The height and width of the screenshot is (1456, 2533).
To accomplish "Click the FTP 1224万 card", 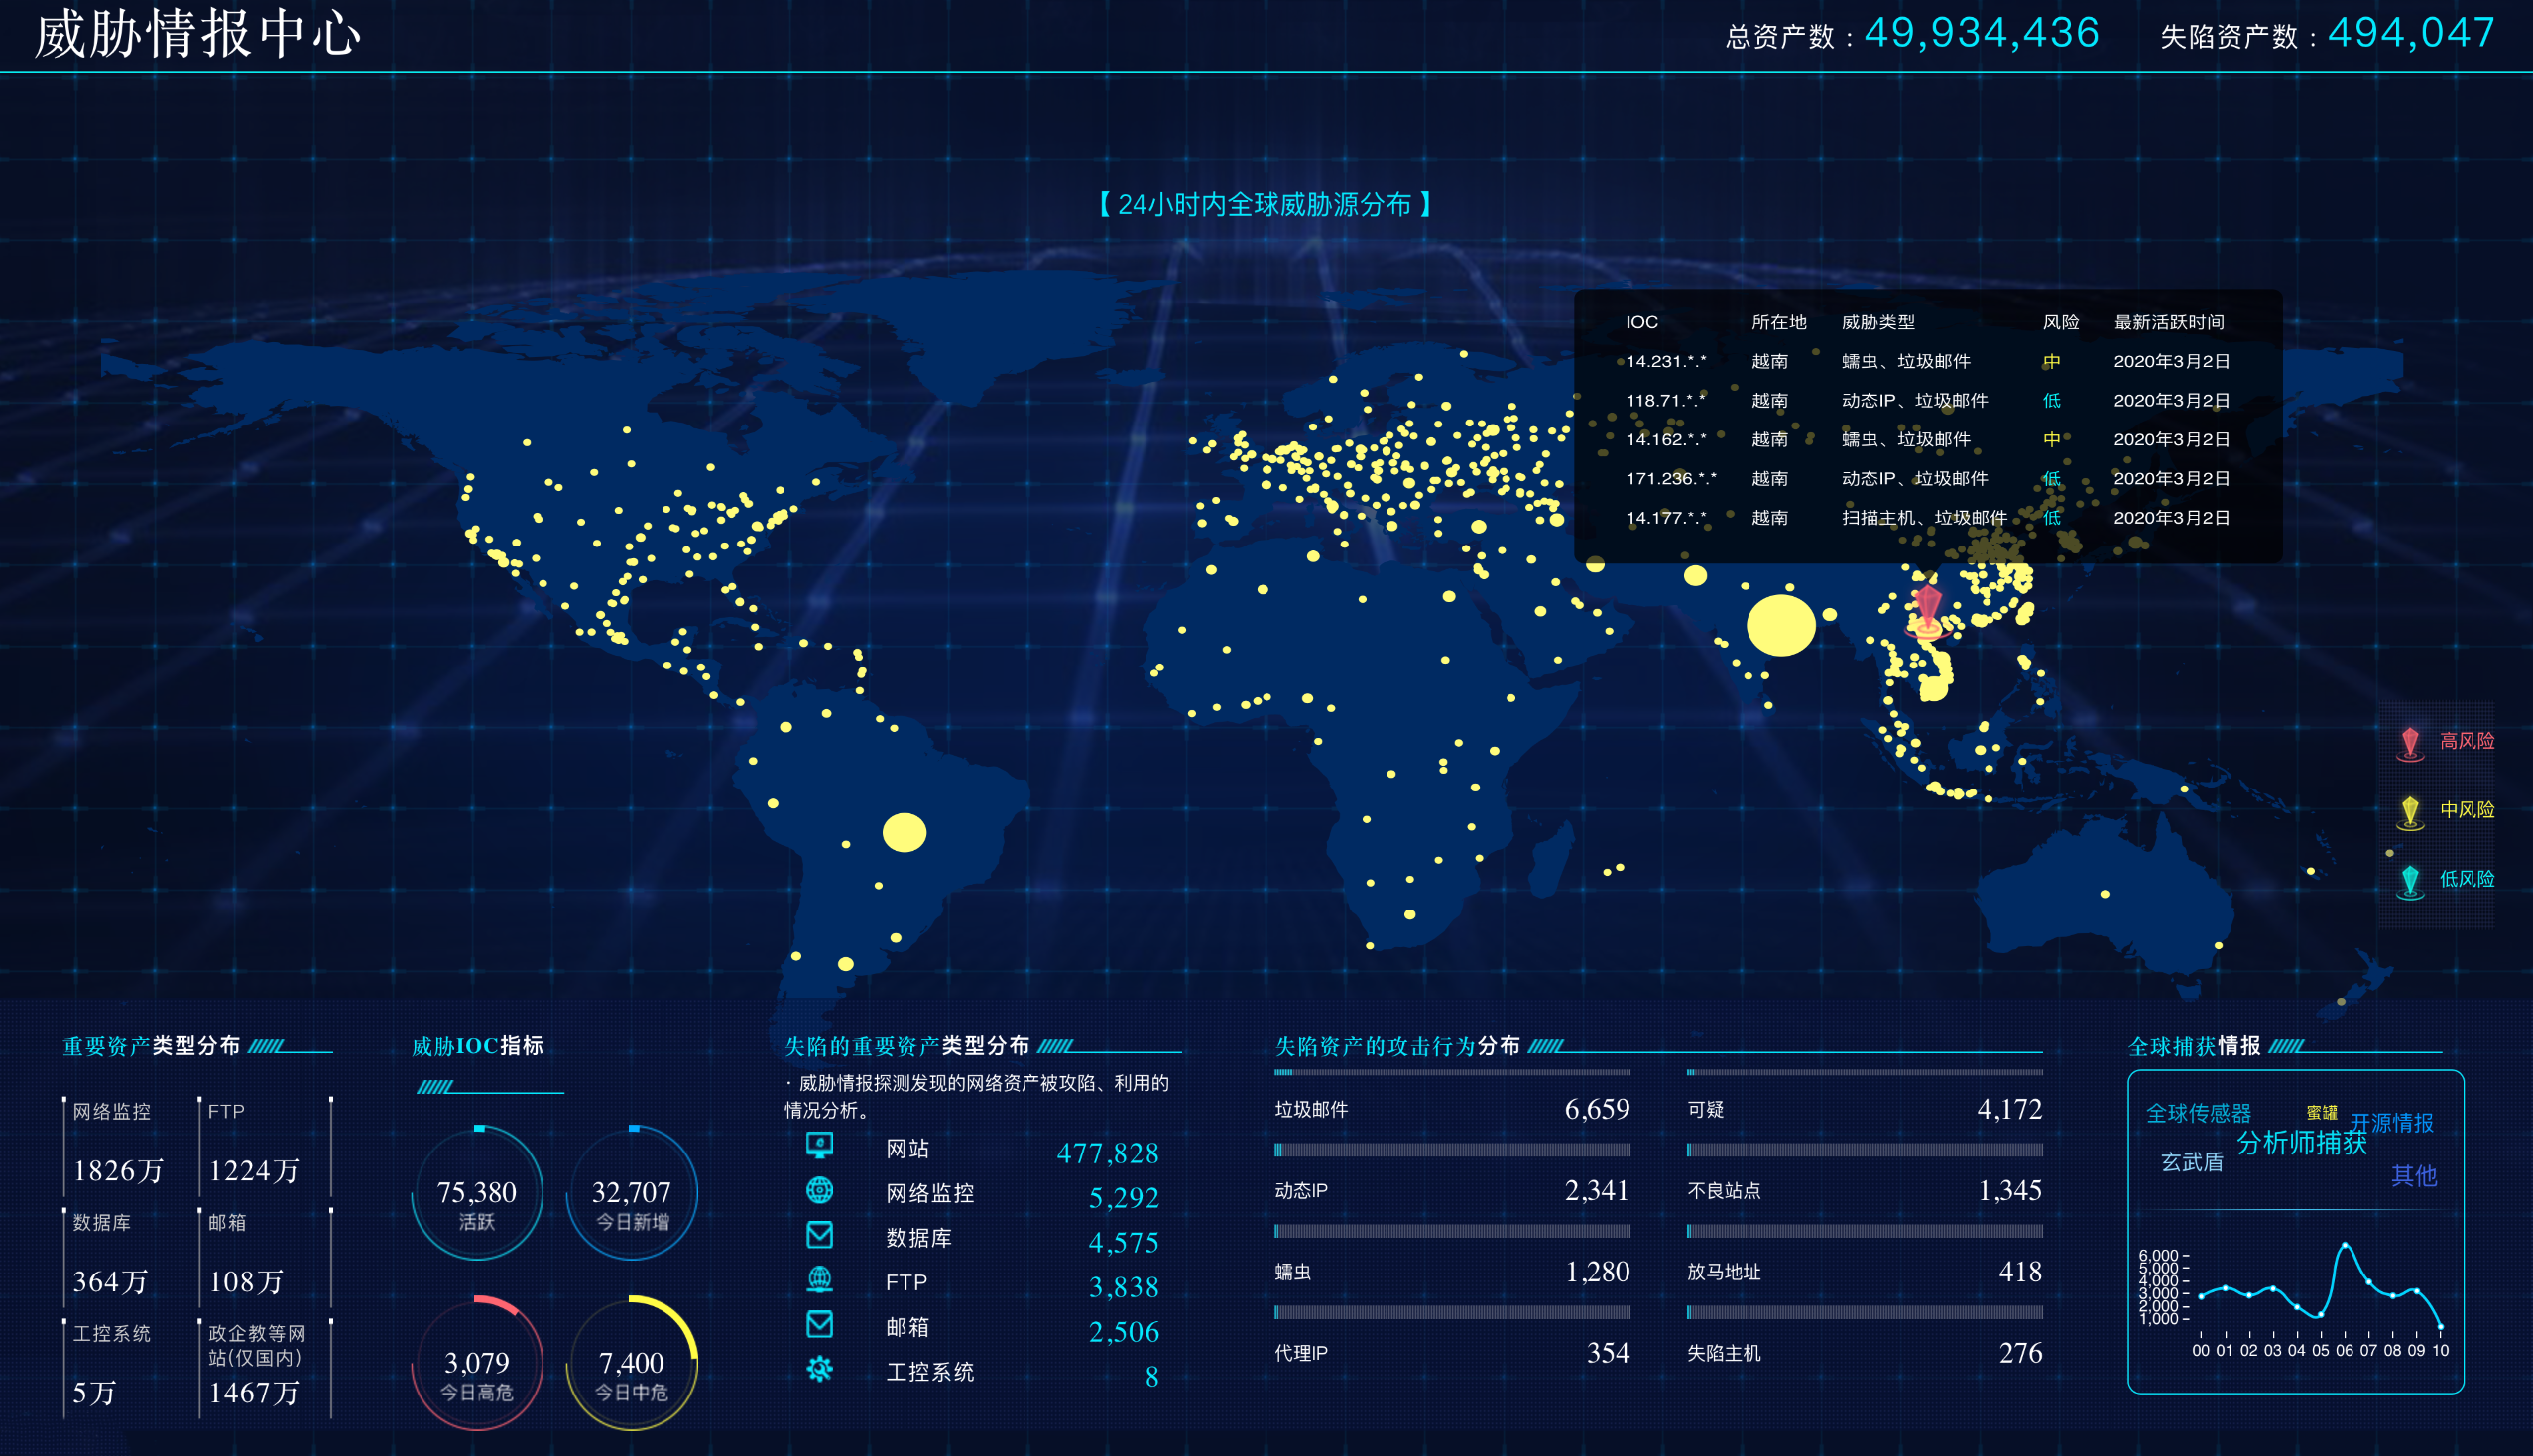I will (265, 1147).
